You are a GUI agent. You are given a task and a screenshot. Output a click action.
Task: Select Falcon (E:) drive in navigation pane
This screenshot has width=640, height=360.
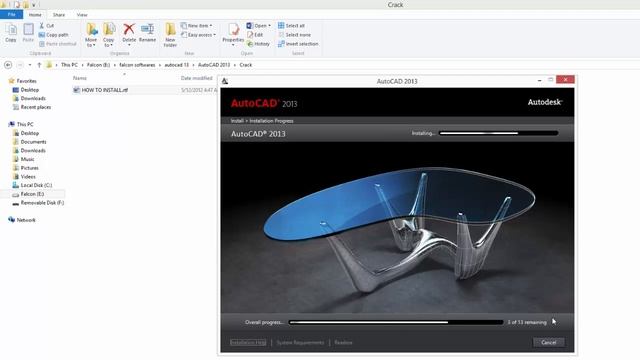point(28,194)
